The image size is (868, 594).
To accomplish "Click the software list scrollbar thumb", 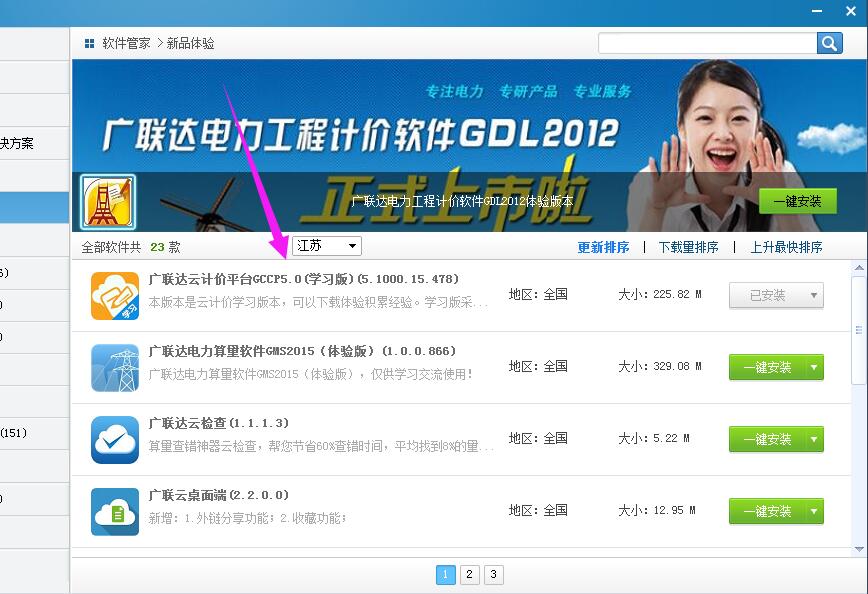I will pos(859,330).
